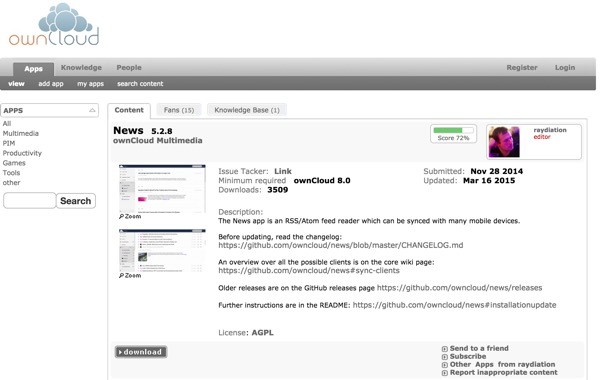Click the Search button
The height and width of the screenshot is (380, 600).
click(76, 201)
